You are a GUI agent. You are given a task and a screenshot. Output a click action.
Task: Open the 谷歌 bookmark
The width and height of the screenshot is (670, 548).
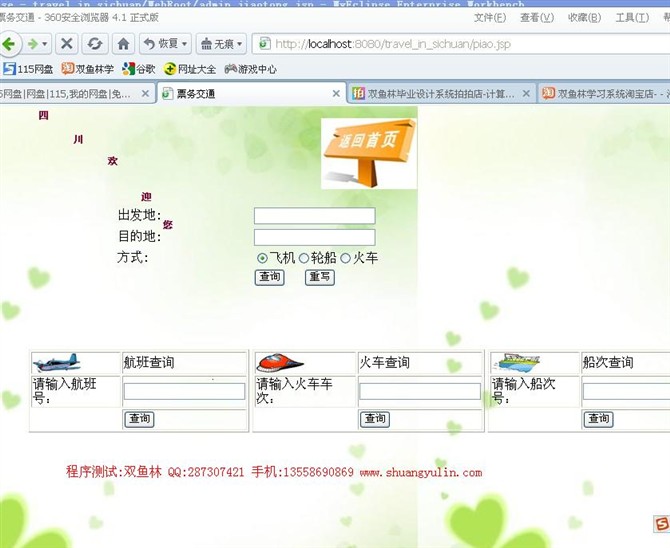tap(138, 69)
